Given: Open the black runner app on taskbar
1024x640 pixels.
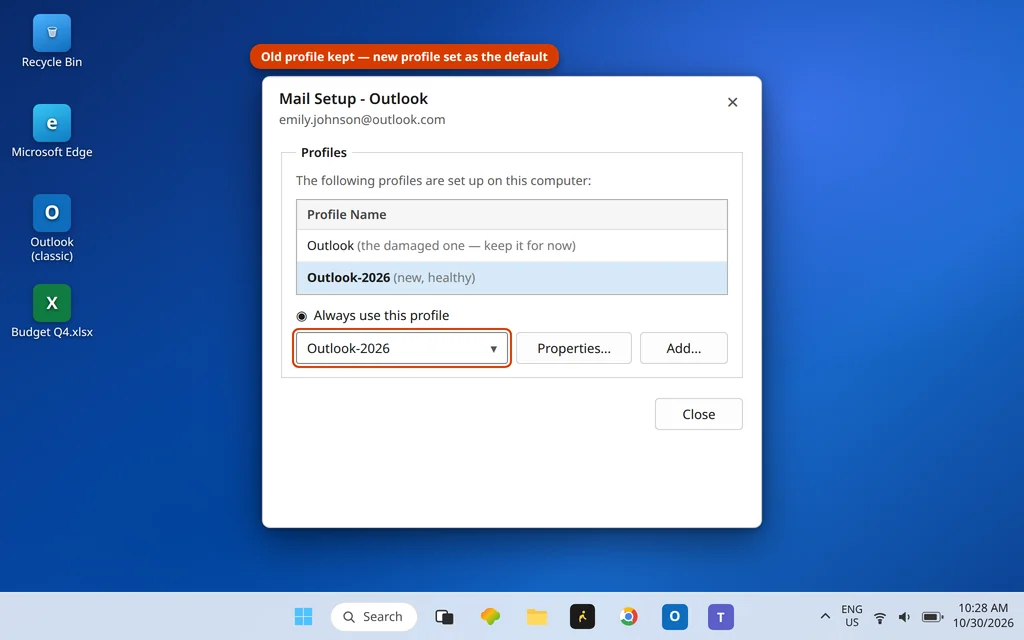Looking at the screenshot, I should pyautogui.click(x=583, y=616).
